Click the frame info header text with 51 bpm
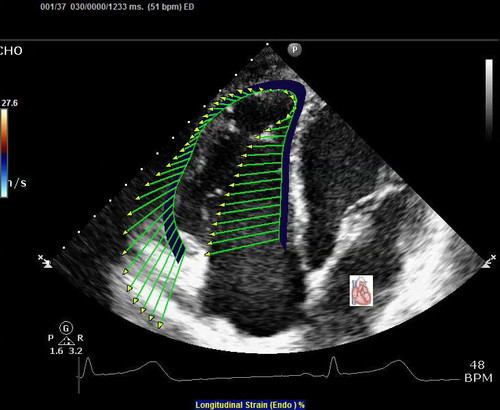This screenshot has height=410, width=500. click(117, 7)
